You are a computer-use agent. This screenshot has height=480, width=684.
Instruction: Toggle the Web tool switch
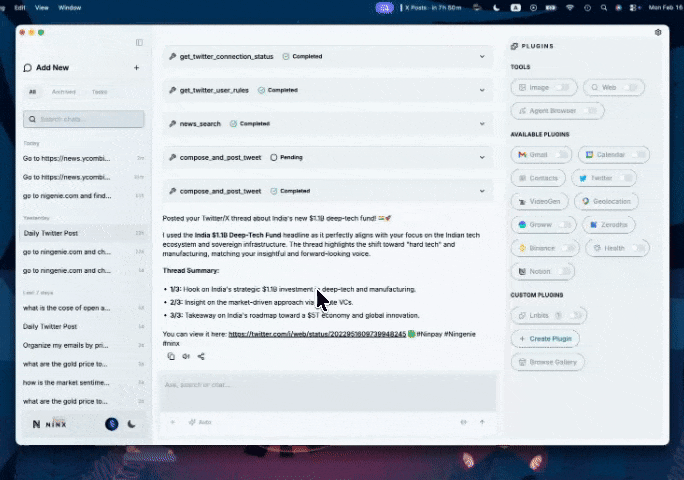pos(631,87)
